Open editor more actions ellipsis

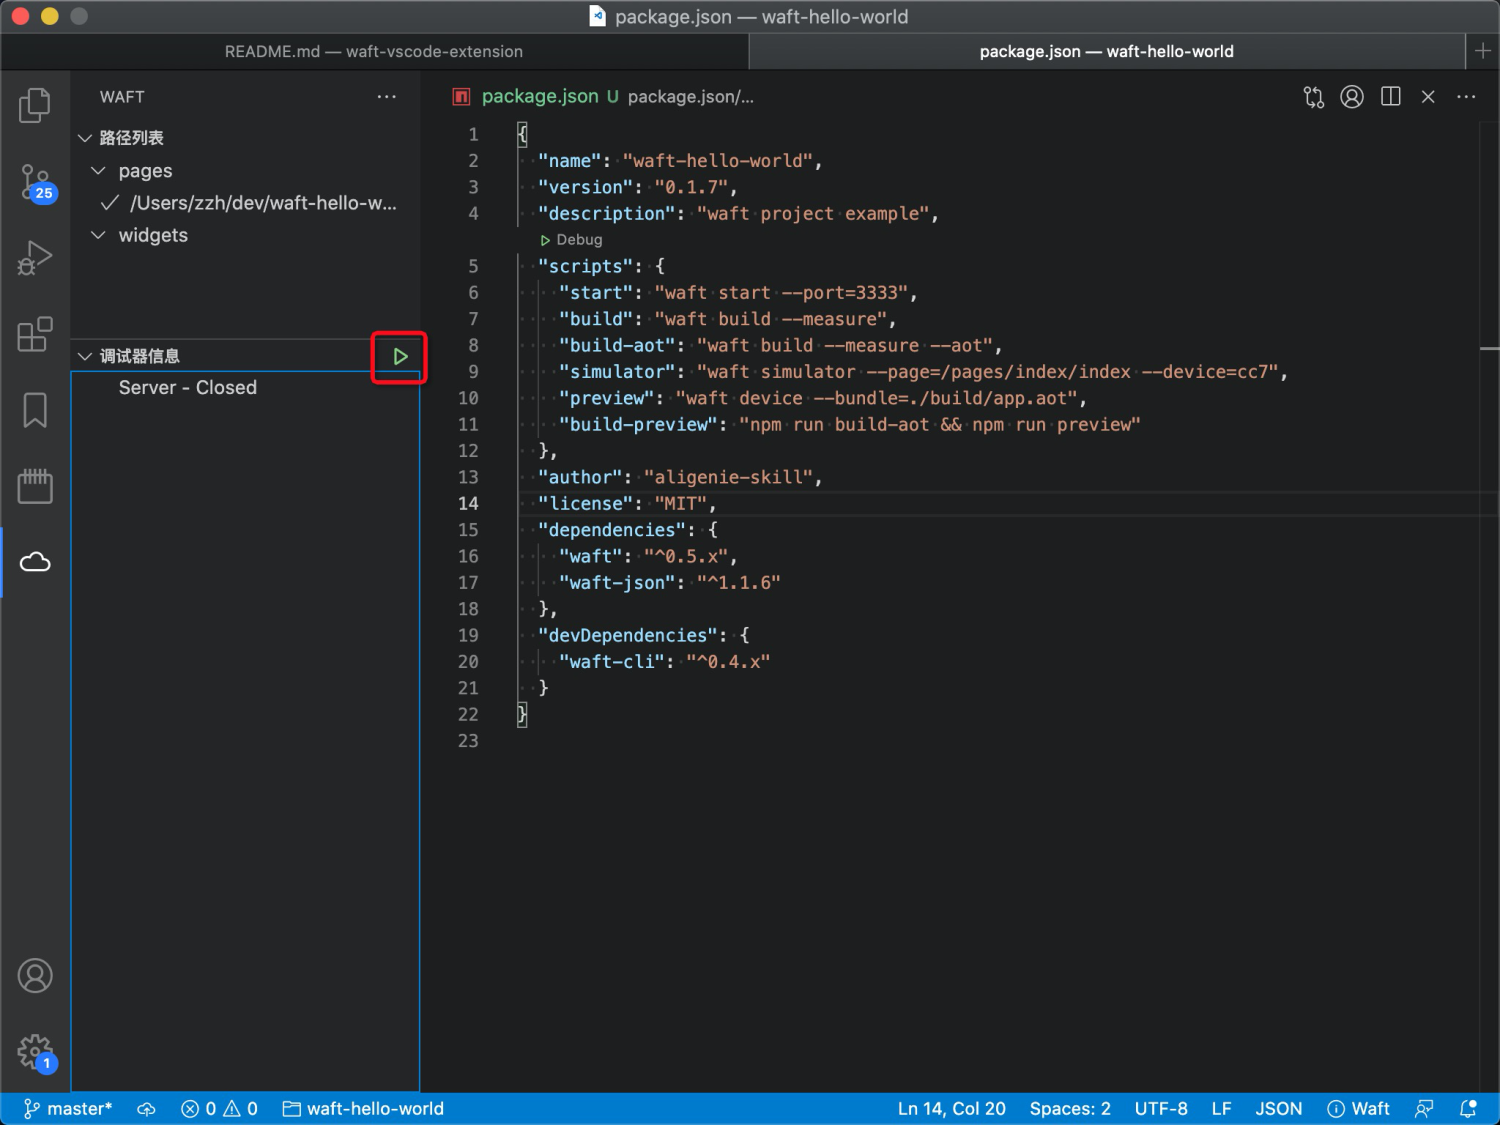point(1466,97)
